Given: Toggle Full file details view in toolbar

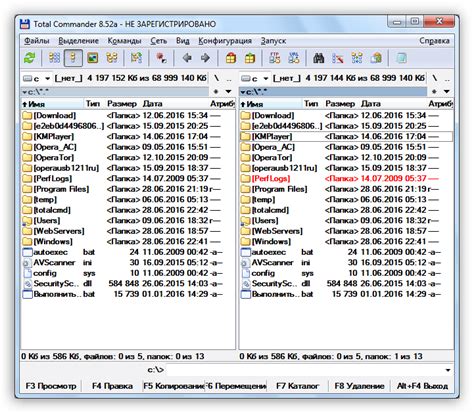Looking at the screenshot, I should [73, 58].
